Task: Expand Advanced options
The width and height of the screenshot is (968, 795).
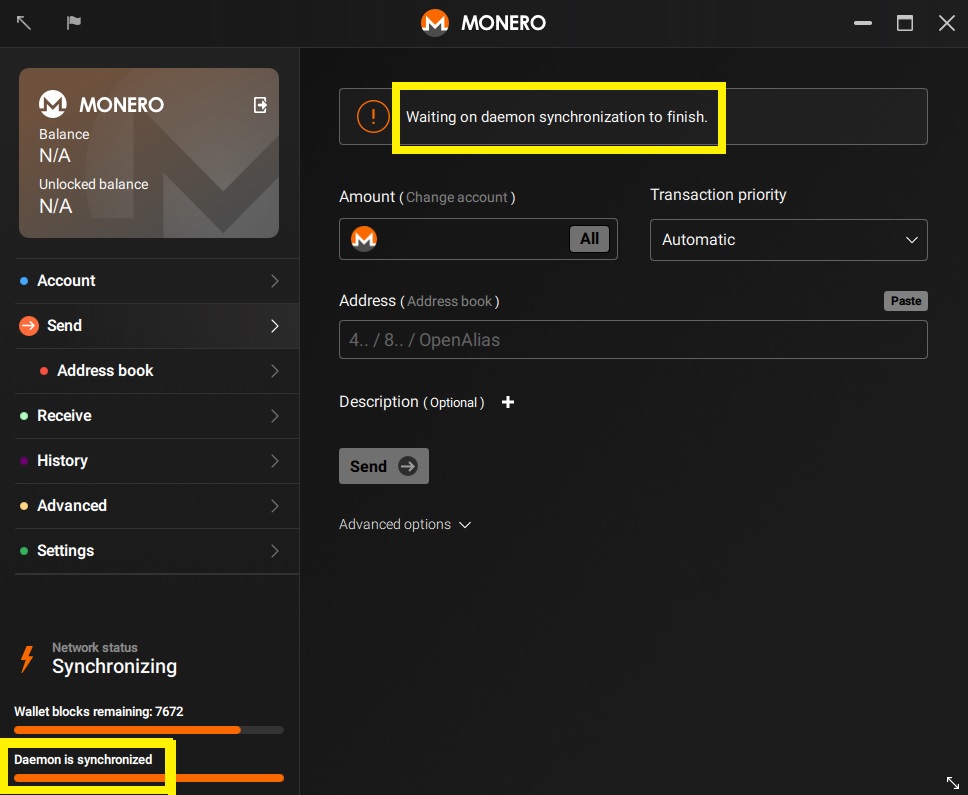Action: pos(404,524)
